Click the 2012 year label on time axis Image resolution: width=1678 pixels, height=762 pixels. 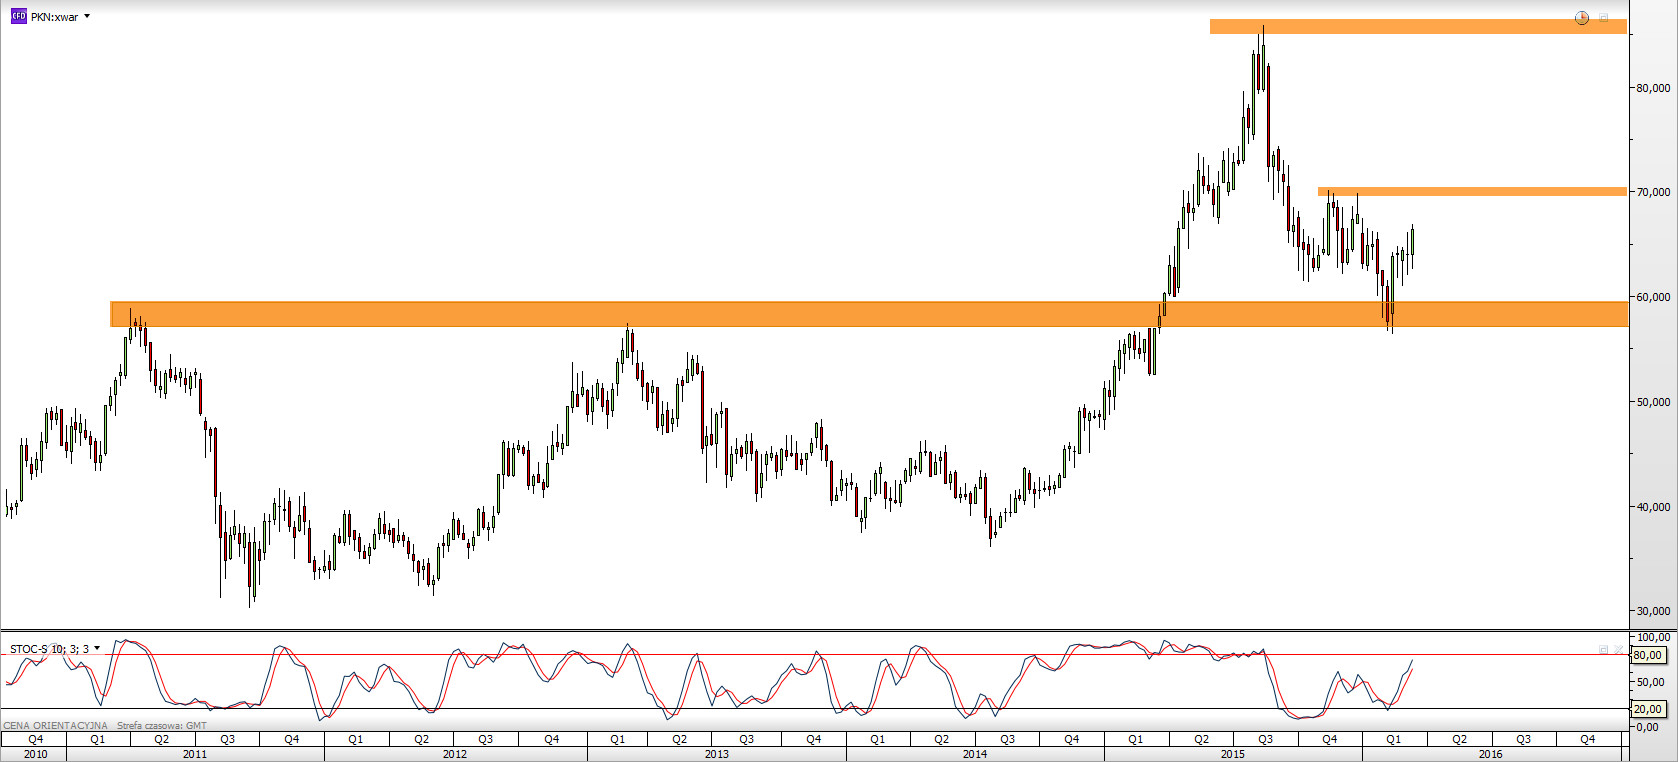pyautogui.click(x=455, y=754)
